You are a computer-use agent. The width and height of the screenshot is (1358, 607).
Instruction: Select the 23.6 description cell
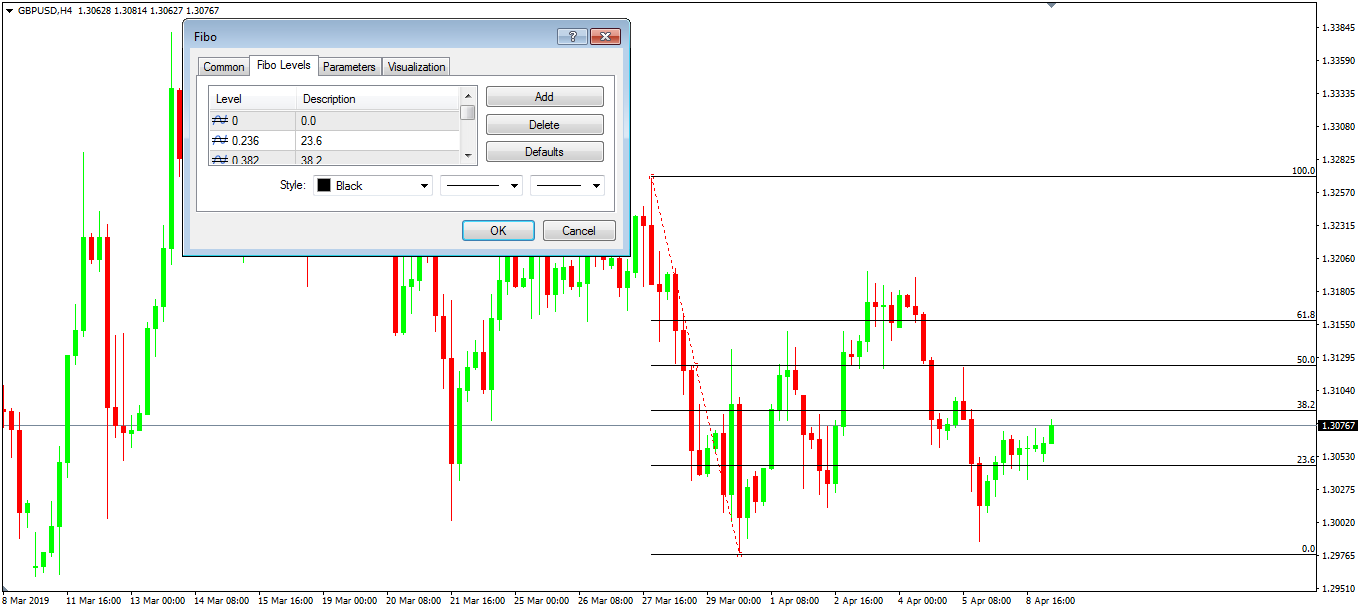pyautogui.click(x=376, y=140)
